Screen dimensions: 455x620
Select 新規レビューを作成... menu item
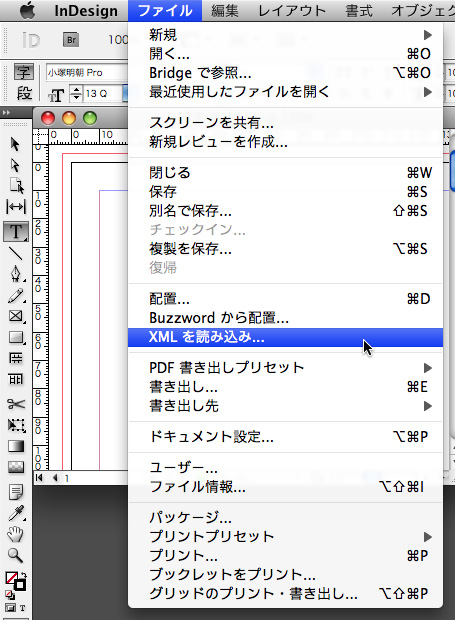285,141
